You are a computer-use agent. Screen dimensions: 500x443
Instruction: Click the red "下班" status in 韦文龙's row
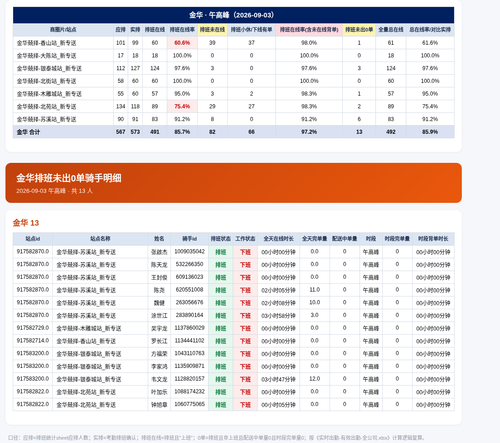point(245,379)
